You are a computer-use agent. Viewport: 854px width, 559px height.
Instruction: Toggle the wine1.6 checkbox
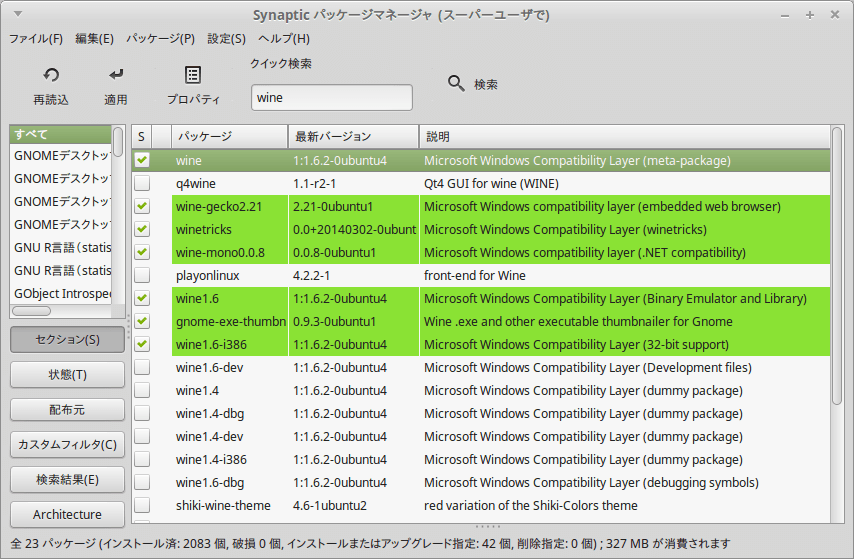pyautogui.click(x=142, y=298)
